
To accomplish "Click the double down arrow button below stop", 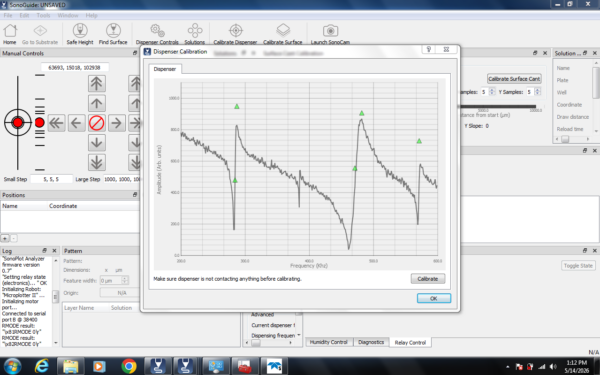I will [x=96, y=163].
